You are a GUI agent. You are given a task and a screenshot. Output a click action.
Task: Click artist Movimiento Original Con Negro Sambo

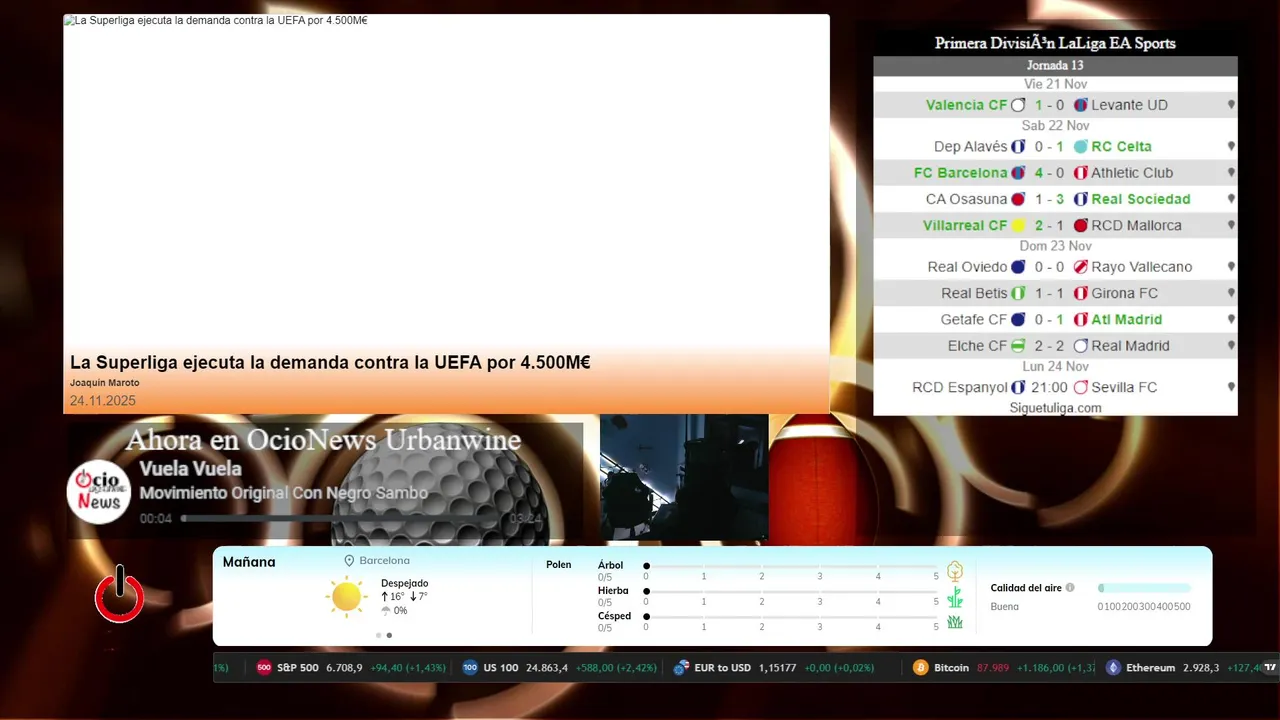pyautogui.click(x=284, y=493)
